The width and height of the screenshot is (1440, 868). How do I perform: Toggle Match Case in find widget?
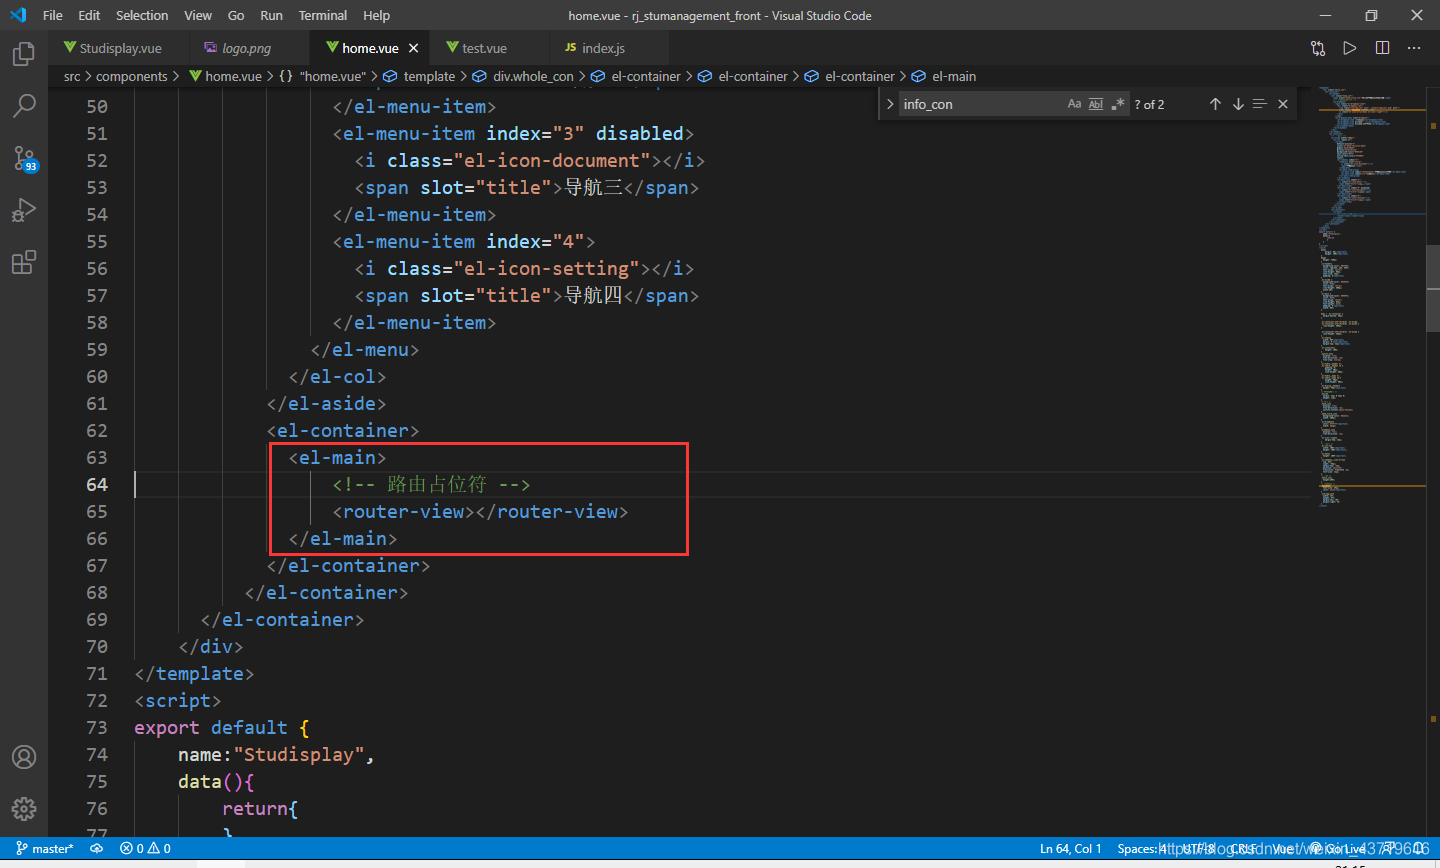coord(1074,104)
